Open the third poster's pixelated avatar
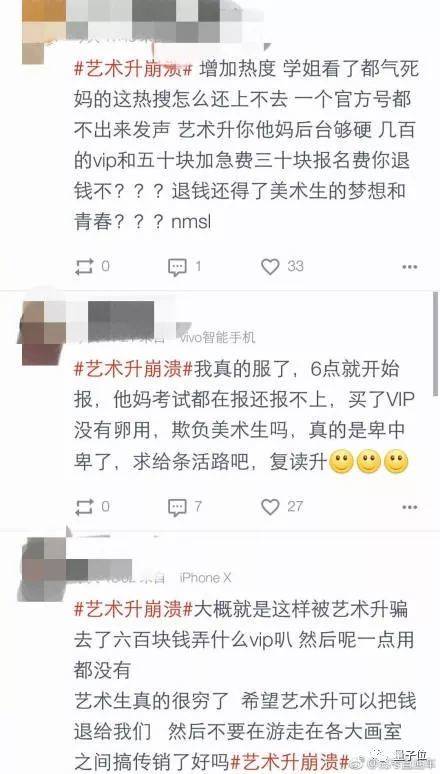The height and width of the screenshot is (774, 440). pyautogui.click(x=41, y=568)
